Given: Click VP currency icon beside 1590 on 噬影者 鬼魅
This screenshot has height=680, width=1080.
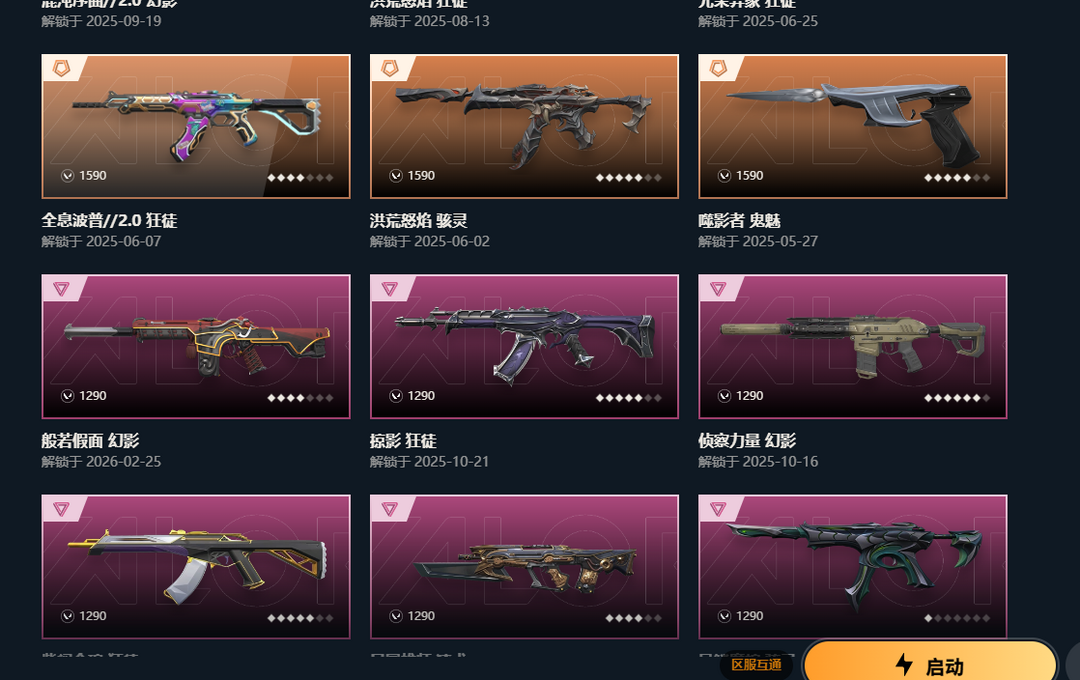Looking at the screenshot, I should (x=724, y=176).
